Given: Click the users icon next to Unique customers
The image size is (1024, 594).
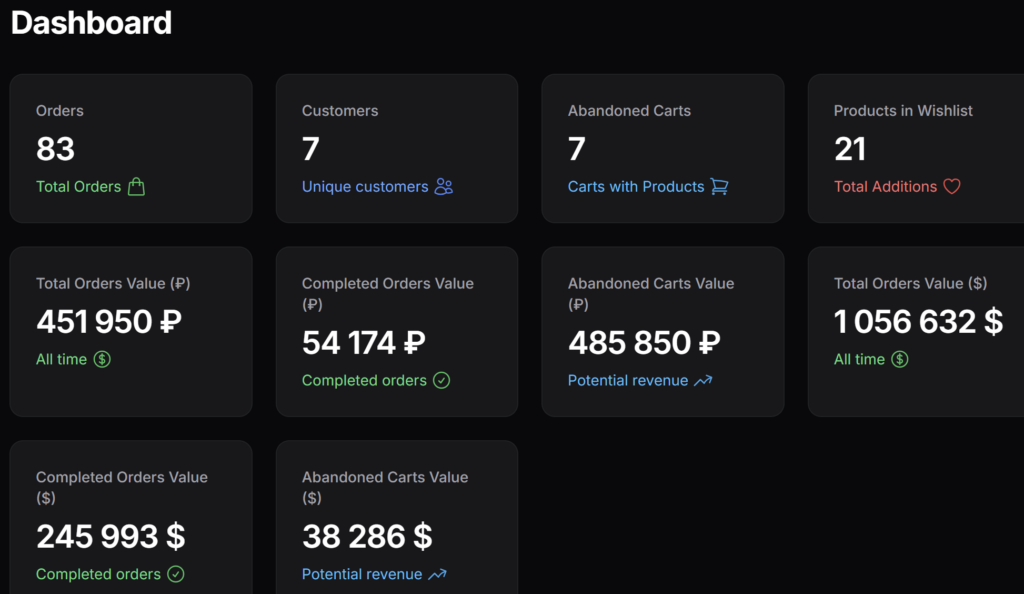Looking at the screenshot, I should (444, 187).
